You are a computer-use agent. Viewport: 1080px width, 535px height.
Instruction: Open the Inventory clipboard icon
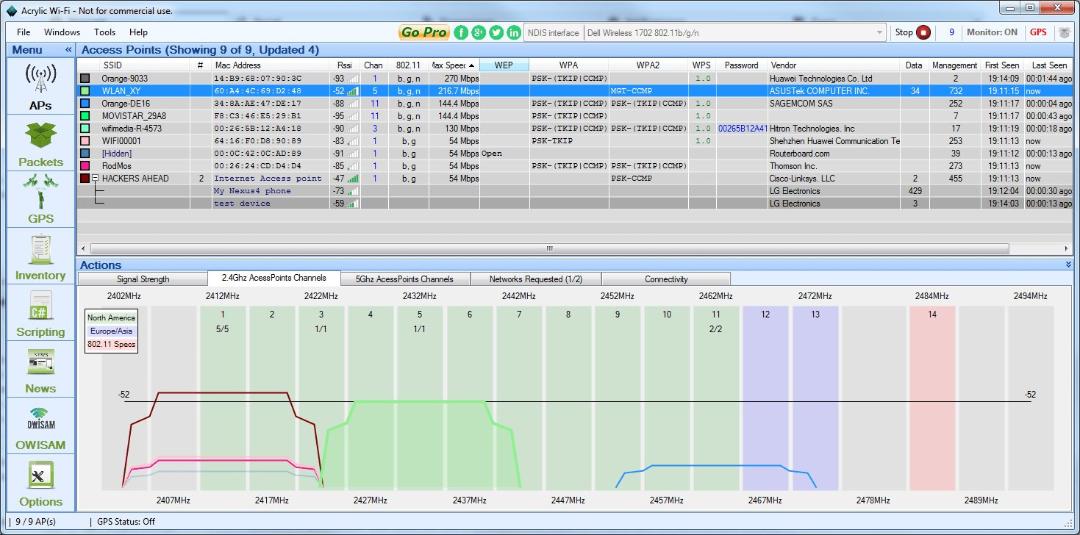[41, 250]
